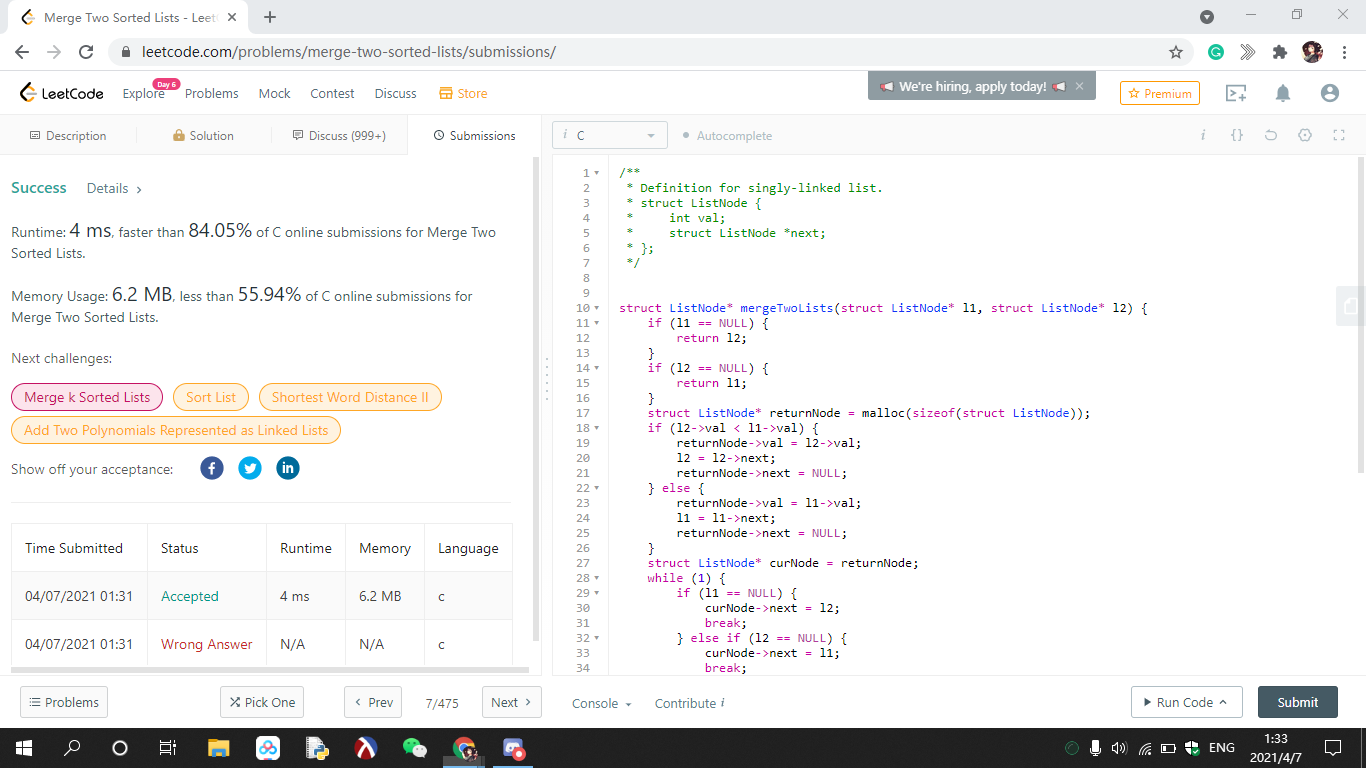
Task: Collapse code fold at line 22
Action: click(597, 488)
